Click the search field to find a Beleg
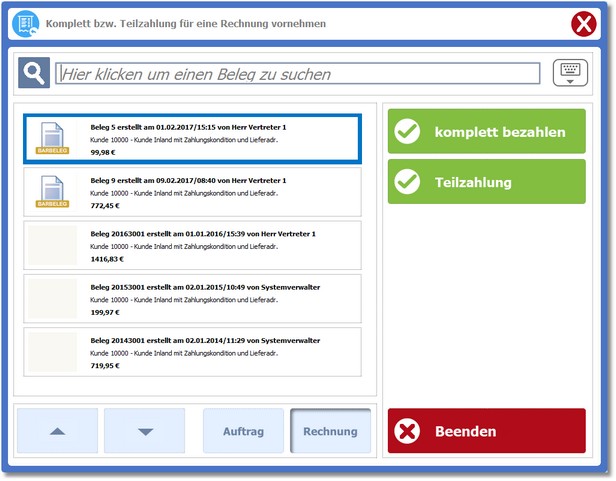616x481 pixels. click(x=298, y=73)
